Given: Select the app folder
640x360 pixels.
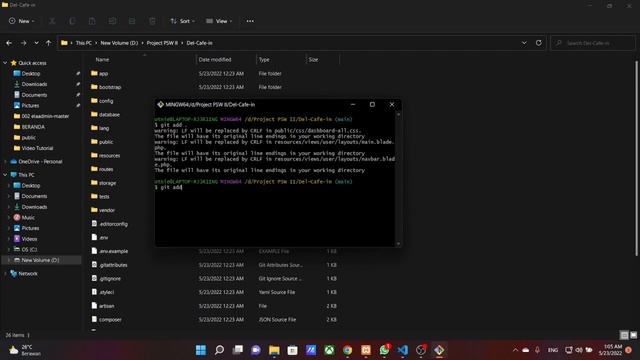Looking at the screenshot, I should point(103,73).
